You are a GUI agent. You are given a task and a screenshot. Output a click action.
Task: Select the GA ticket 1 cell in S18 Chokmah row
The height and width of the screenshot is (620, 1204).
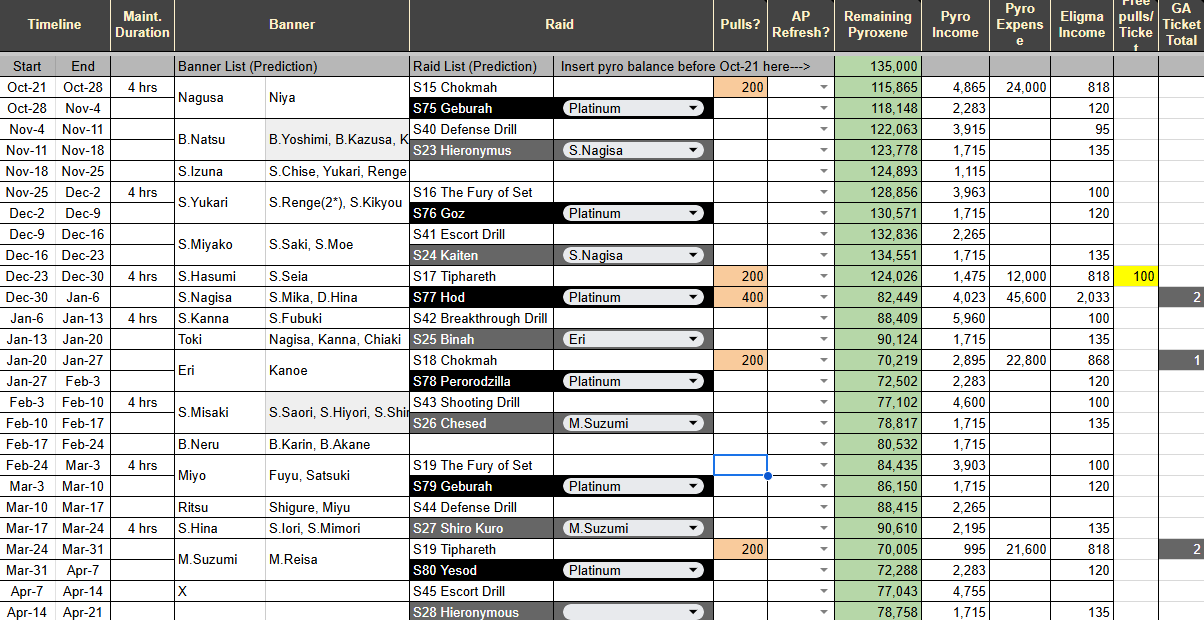[x=1181, y=360]
